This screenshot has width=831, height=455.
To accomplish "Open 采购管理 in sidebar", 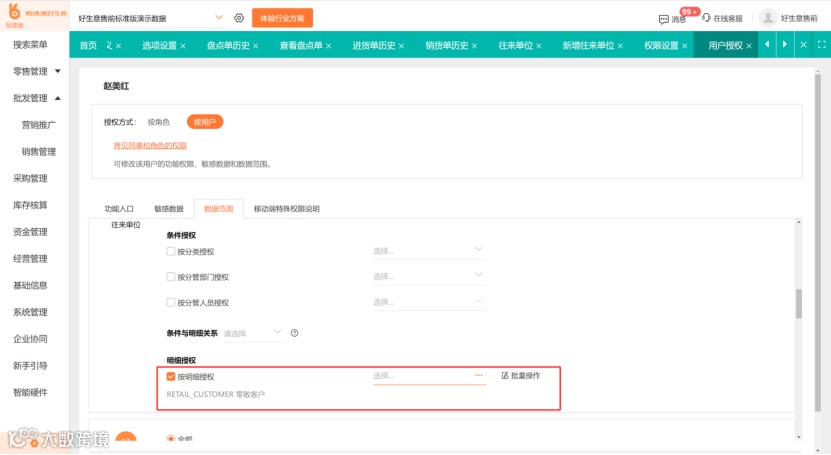I will [x=30, y=179].
